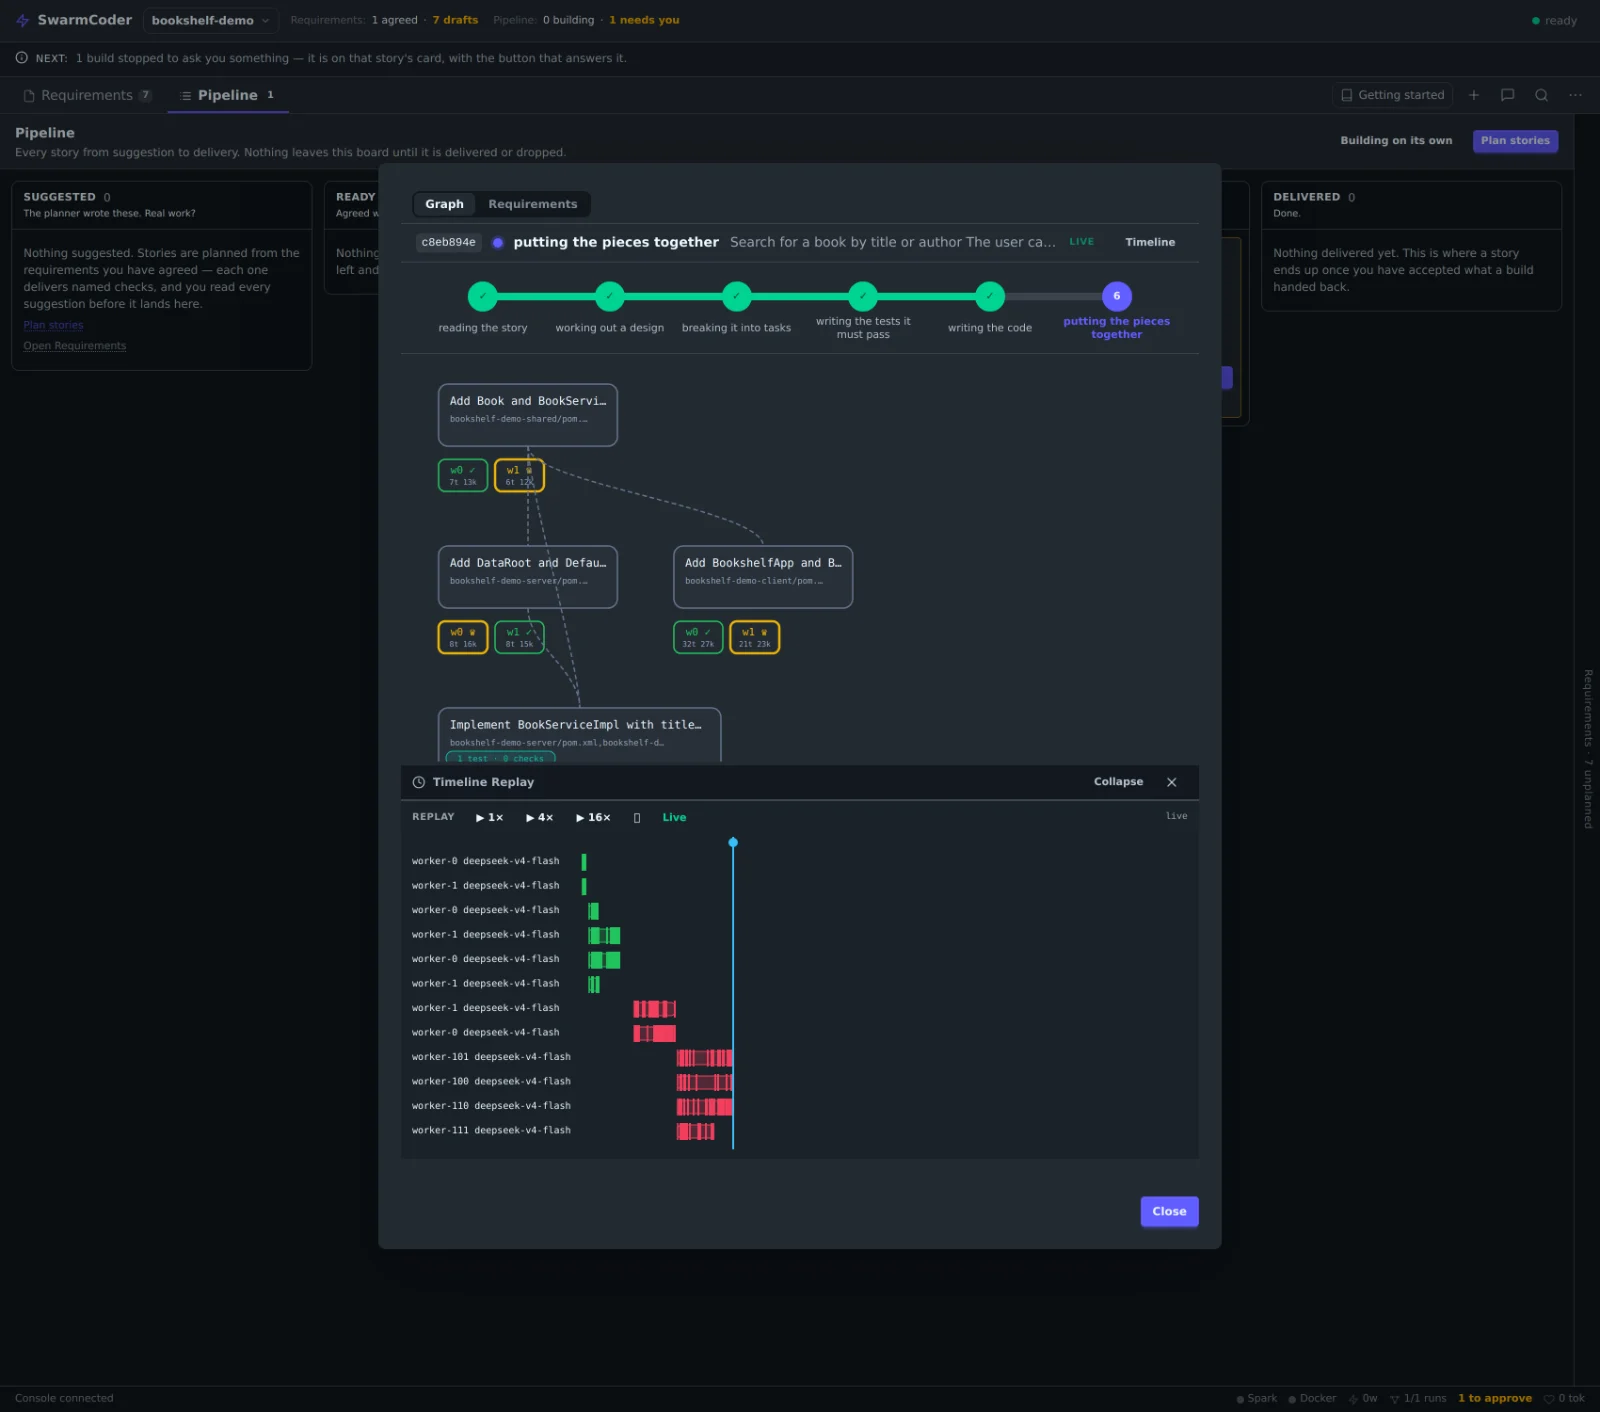Click the search magnifier icon
1600x1412 pixels.
(1541, 95)
